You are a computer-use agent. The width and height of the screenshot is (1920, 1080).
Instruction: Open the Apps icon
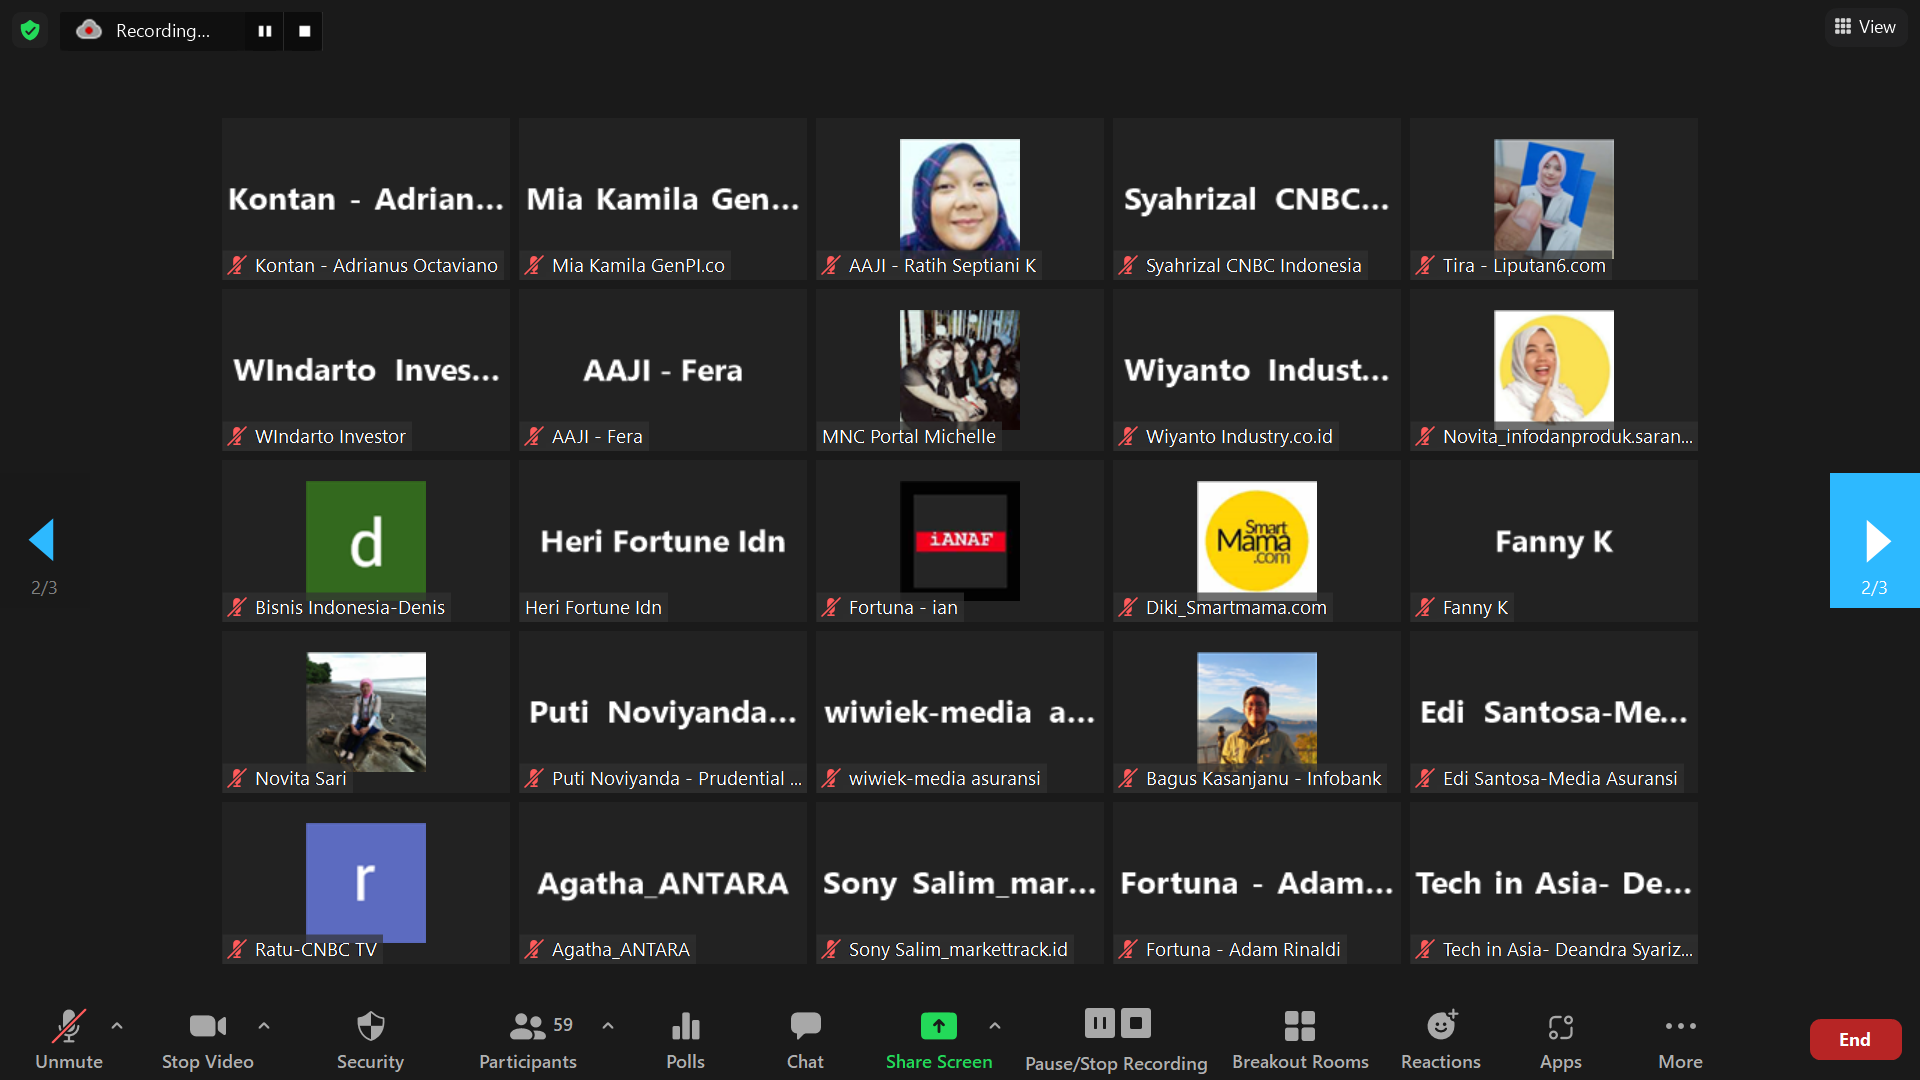coord(1560,1026)
